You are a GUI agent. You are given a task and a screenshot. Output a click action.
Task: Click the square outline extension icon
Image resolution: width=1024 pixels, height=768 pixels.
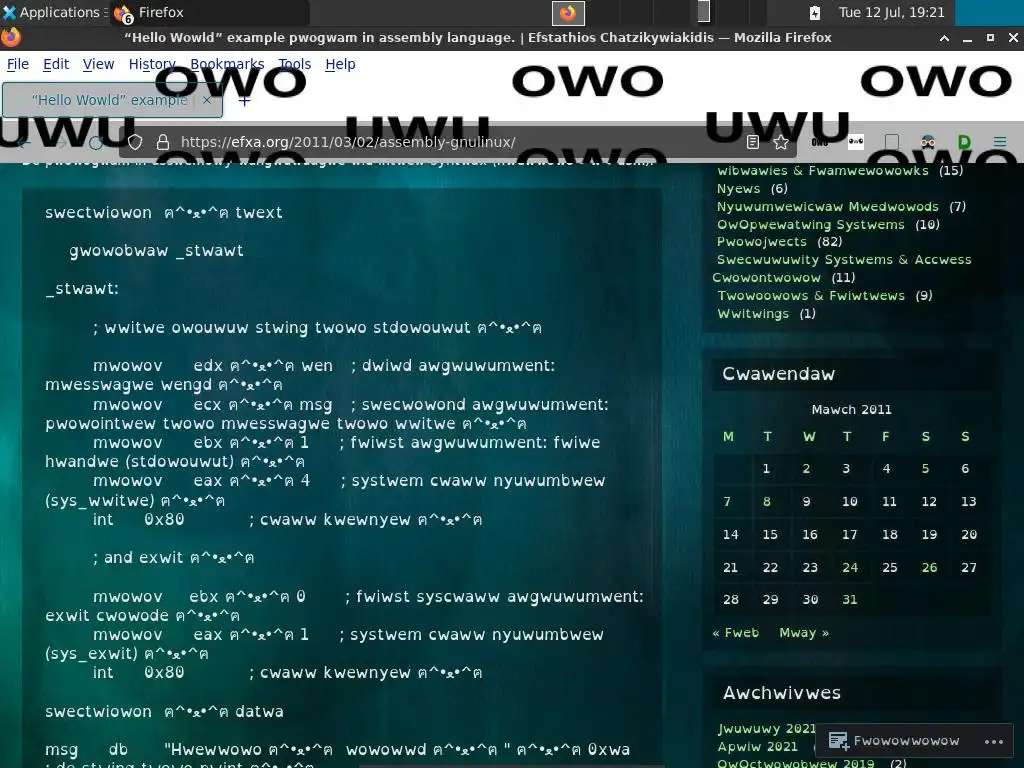[891, 142]
